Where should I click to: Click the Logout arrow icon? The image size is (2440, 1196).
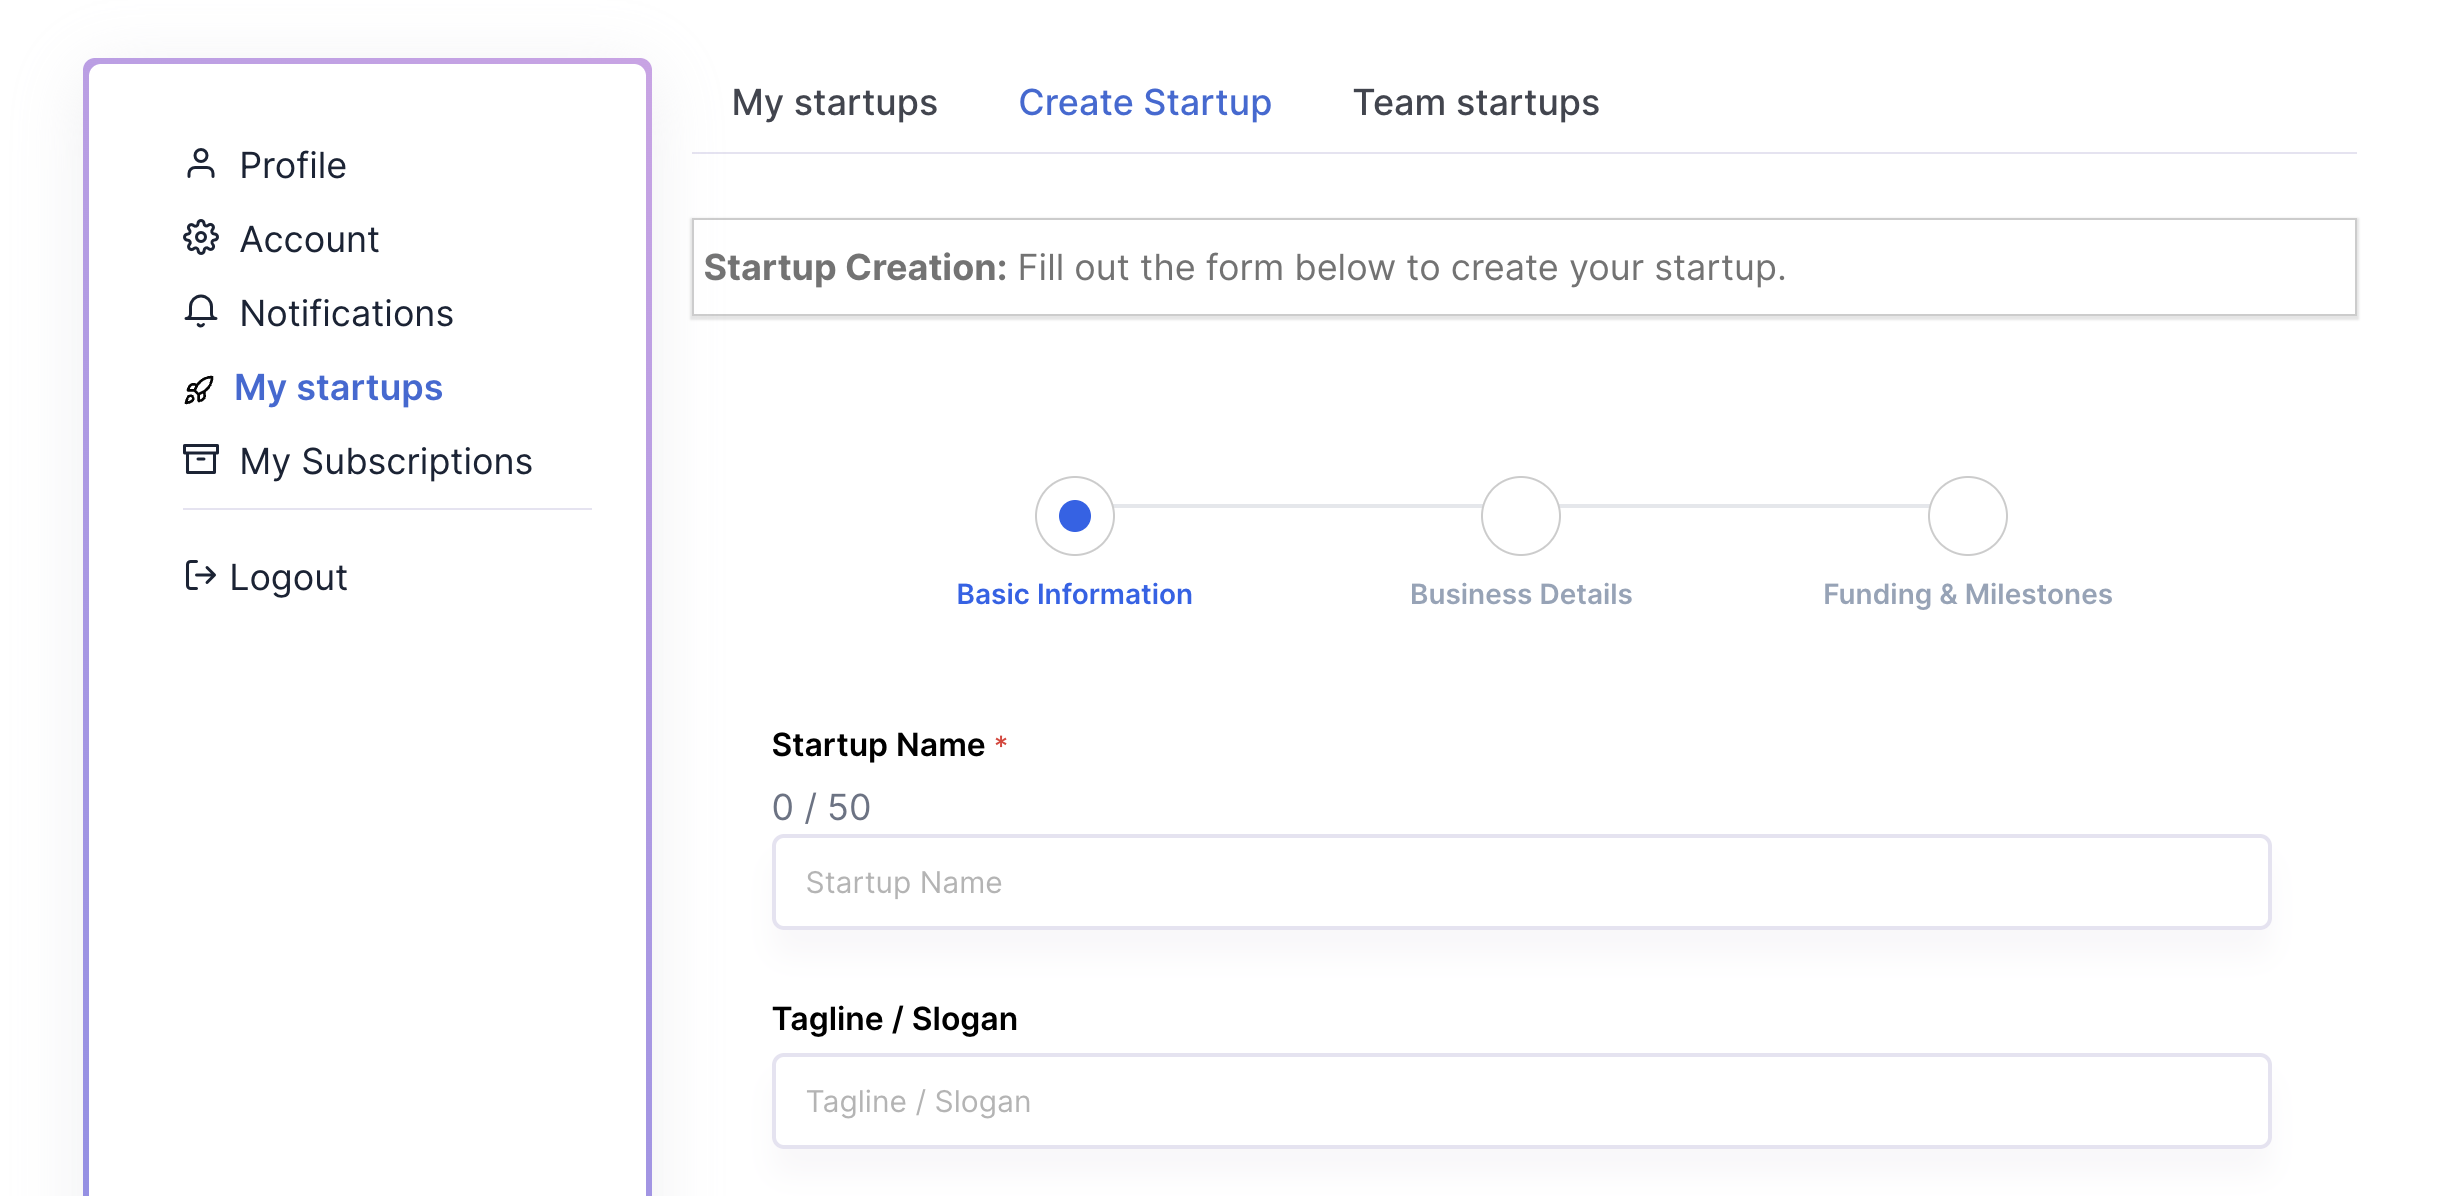[x=200, y=575]
